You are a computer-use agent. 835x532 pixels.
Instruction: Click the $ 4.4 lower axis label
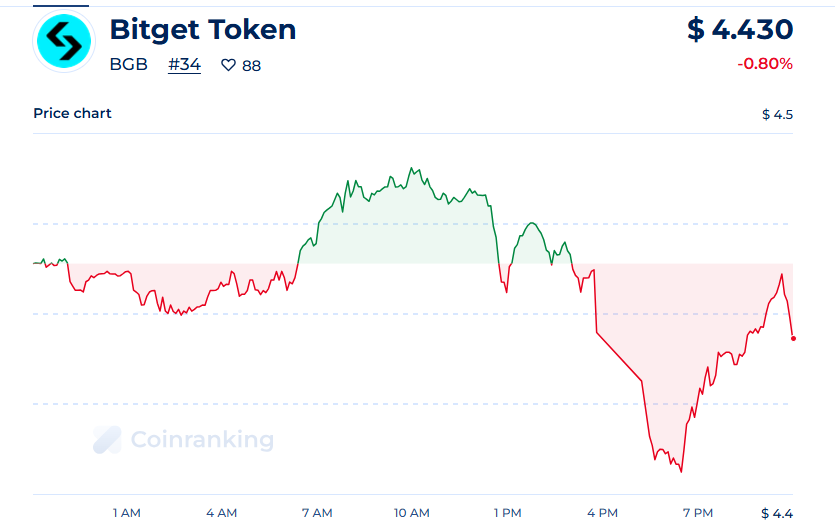(777, 513)
